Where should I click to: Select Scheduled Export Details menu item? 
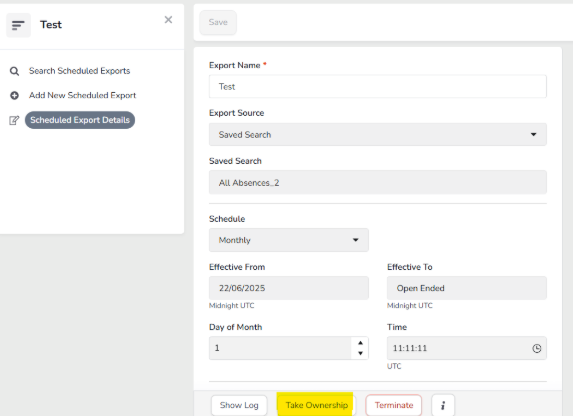(80, 120)
